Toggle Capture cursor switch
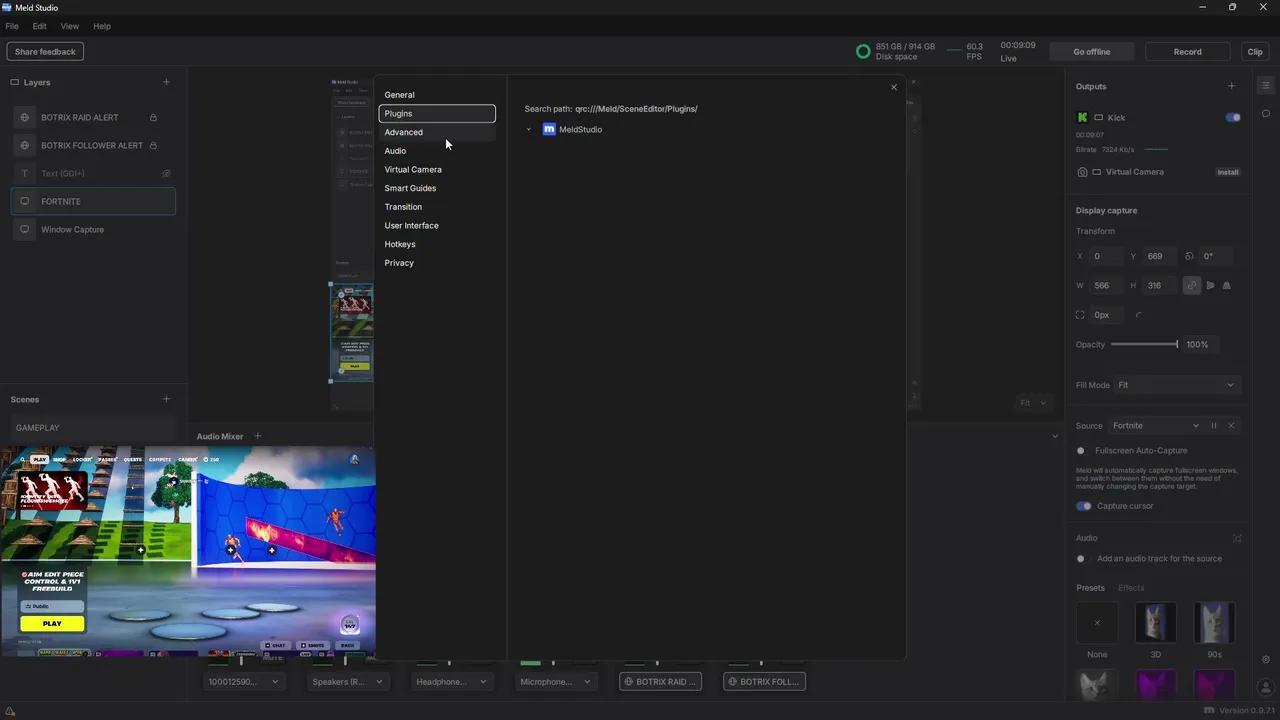 click(1084, 506)
